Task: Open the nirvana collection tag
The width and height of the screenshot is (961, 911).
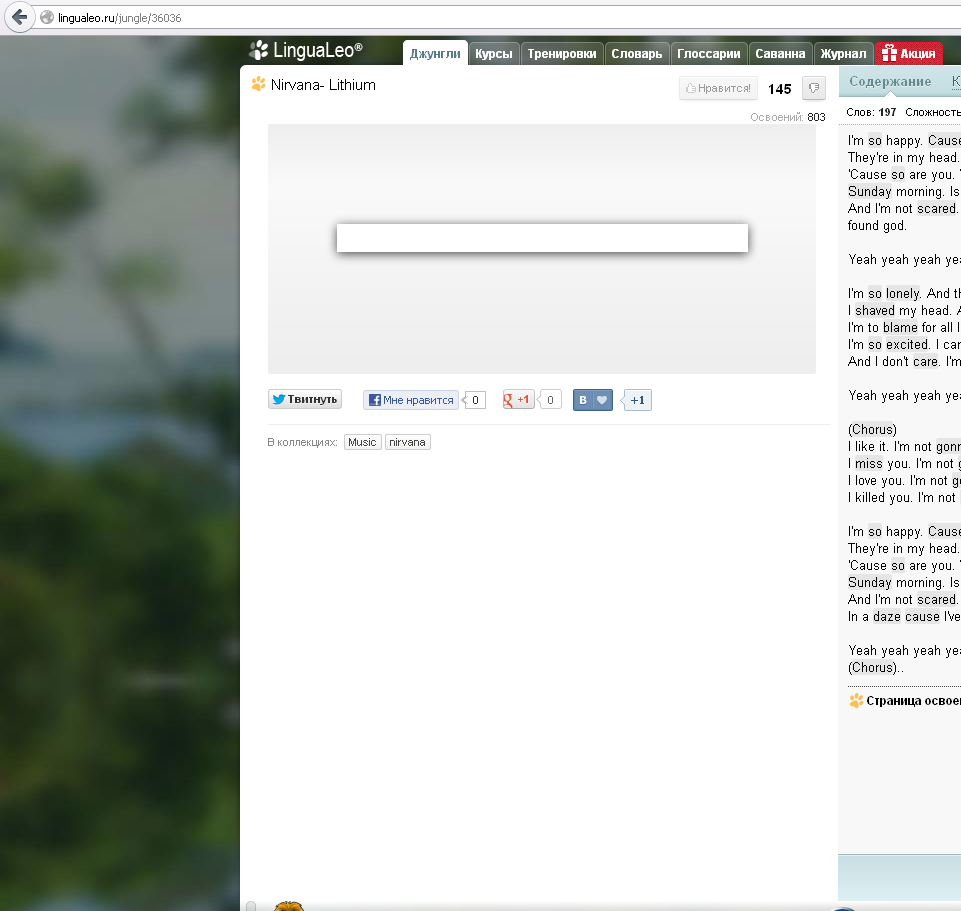Action: click(x=408, y=442)
